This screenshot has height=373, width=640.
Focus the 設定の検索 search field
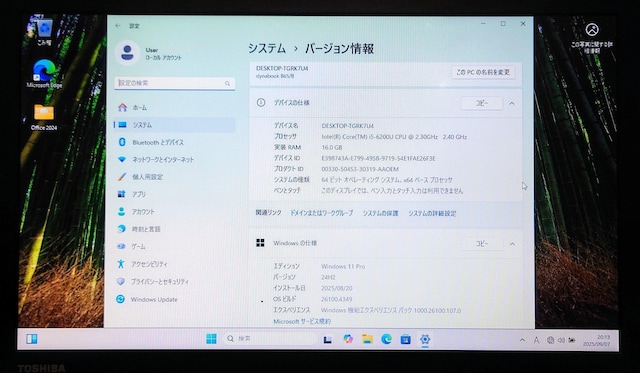tap(175, 83)
